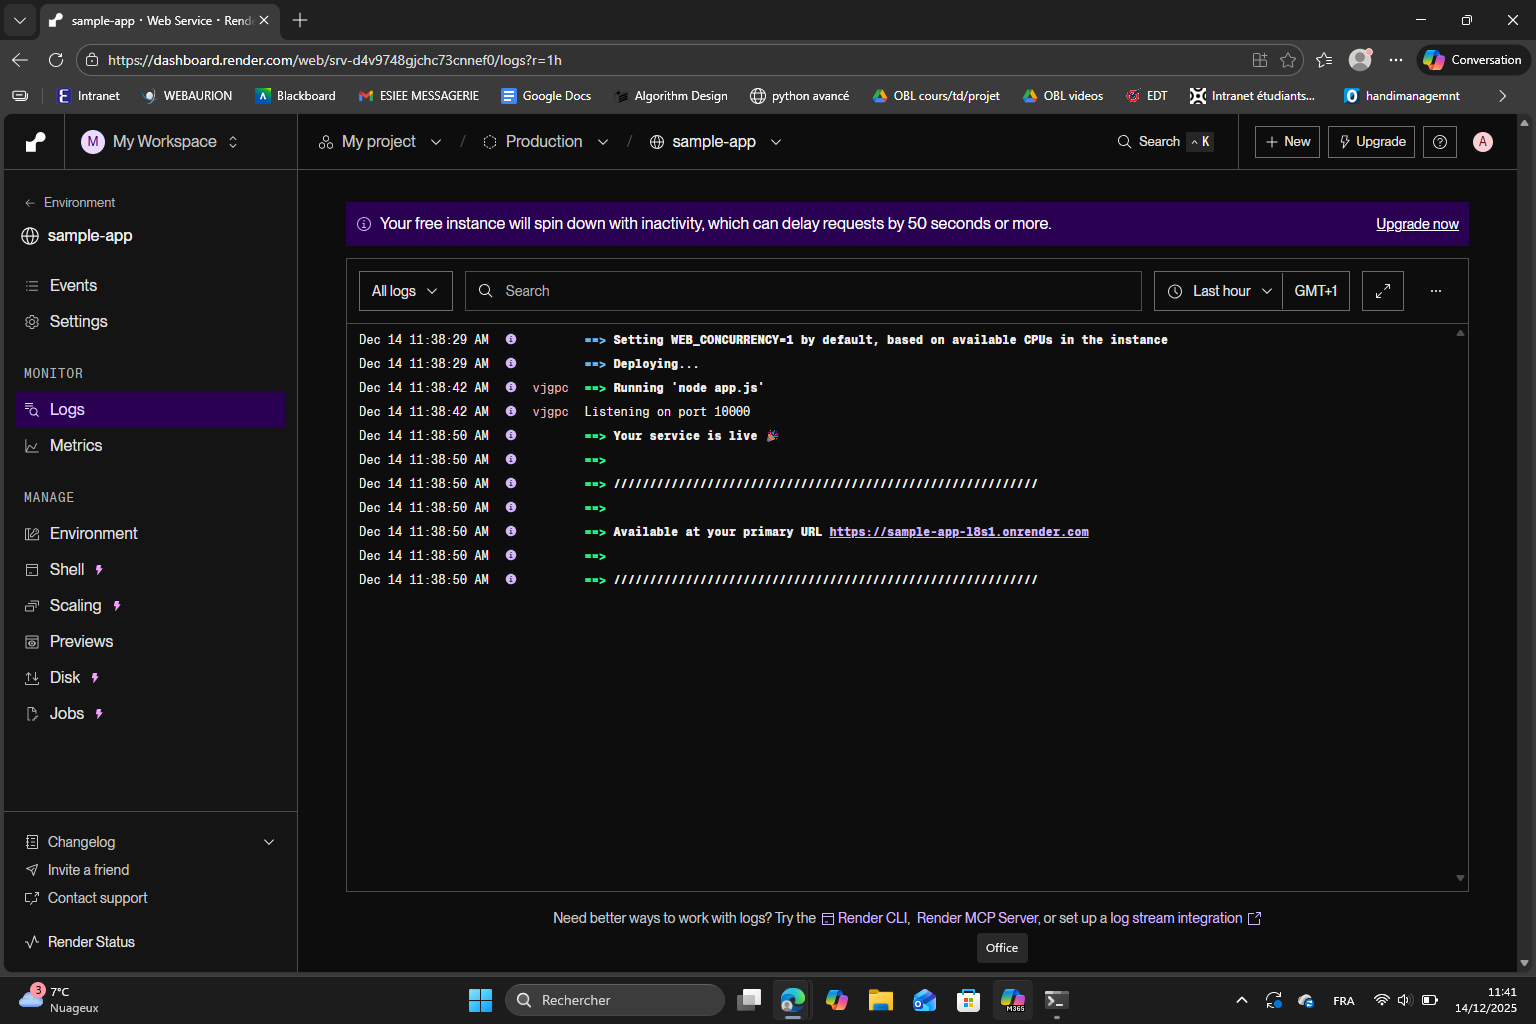Open the sample-app onrender.com URL
This screenshot has width=1536, height=1024.
coord(958,532)
